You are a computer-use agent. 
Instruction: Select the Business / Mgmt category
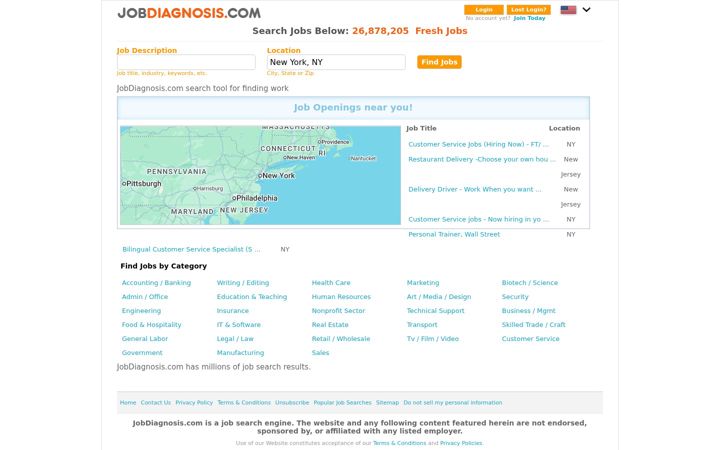529,311
